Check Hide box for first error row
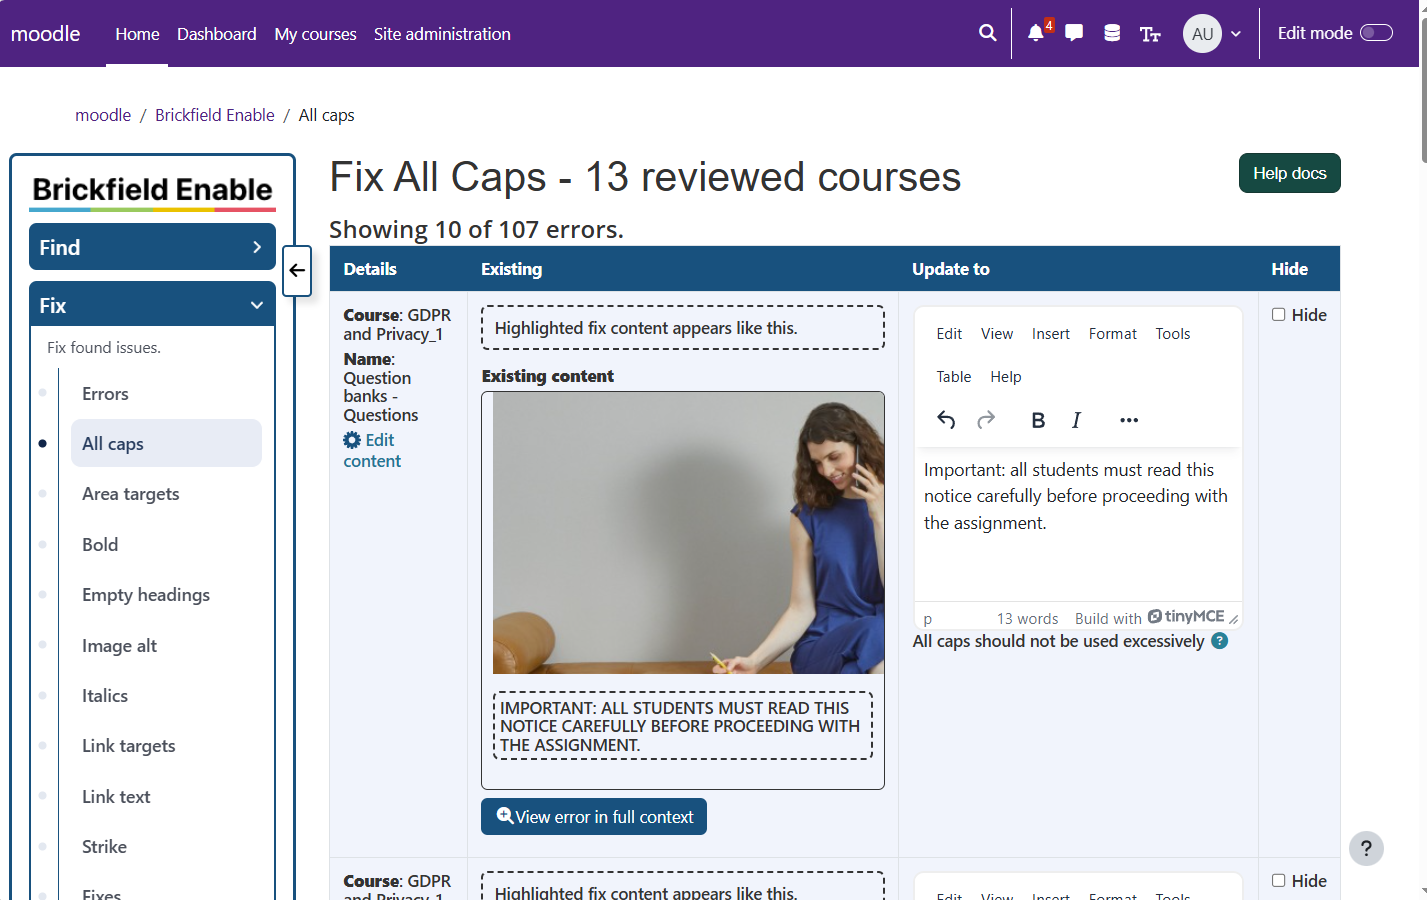 point(1278,314)
